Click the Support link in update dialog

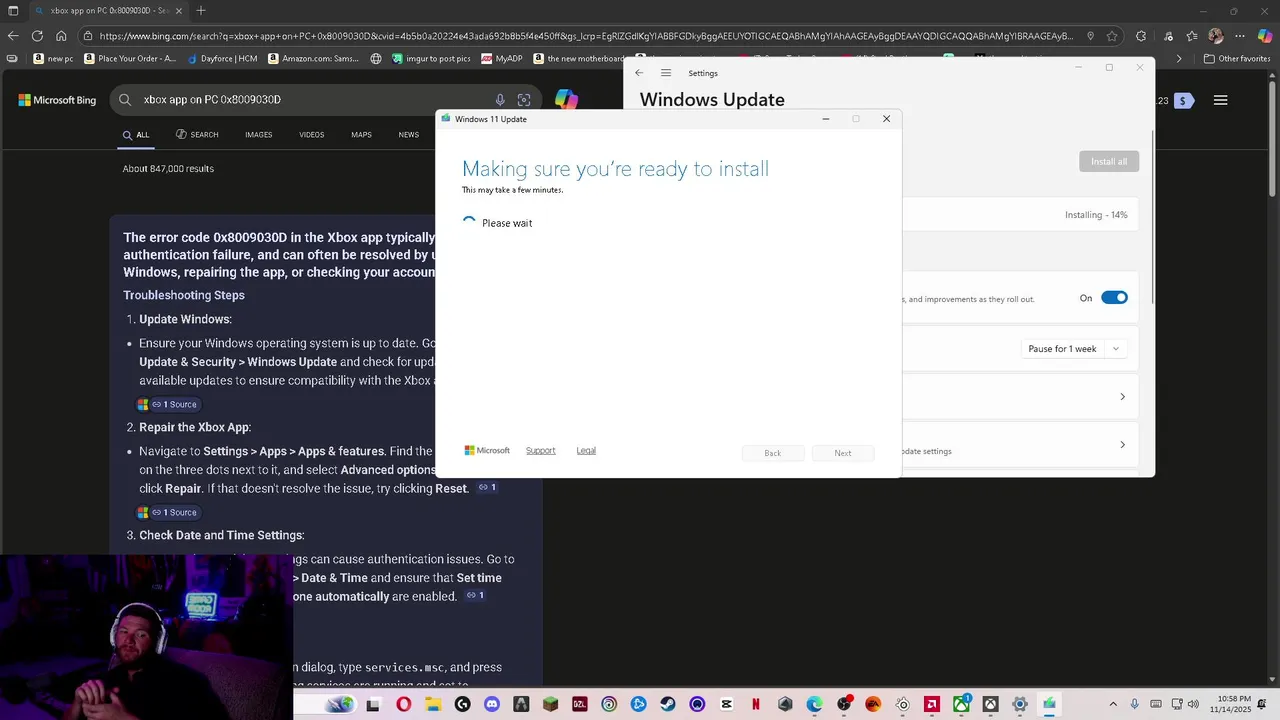pyautogui.click(x=541, y=451)
